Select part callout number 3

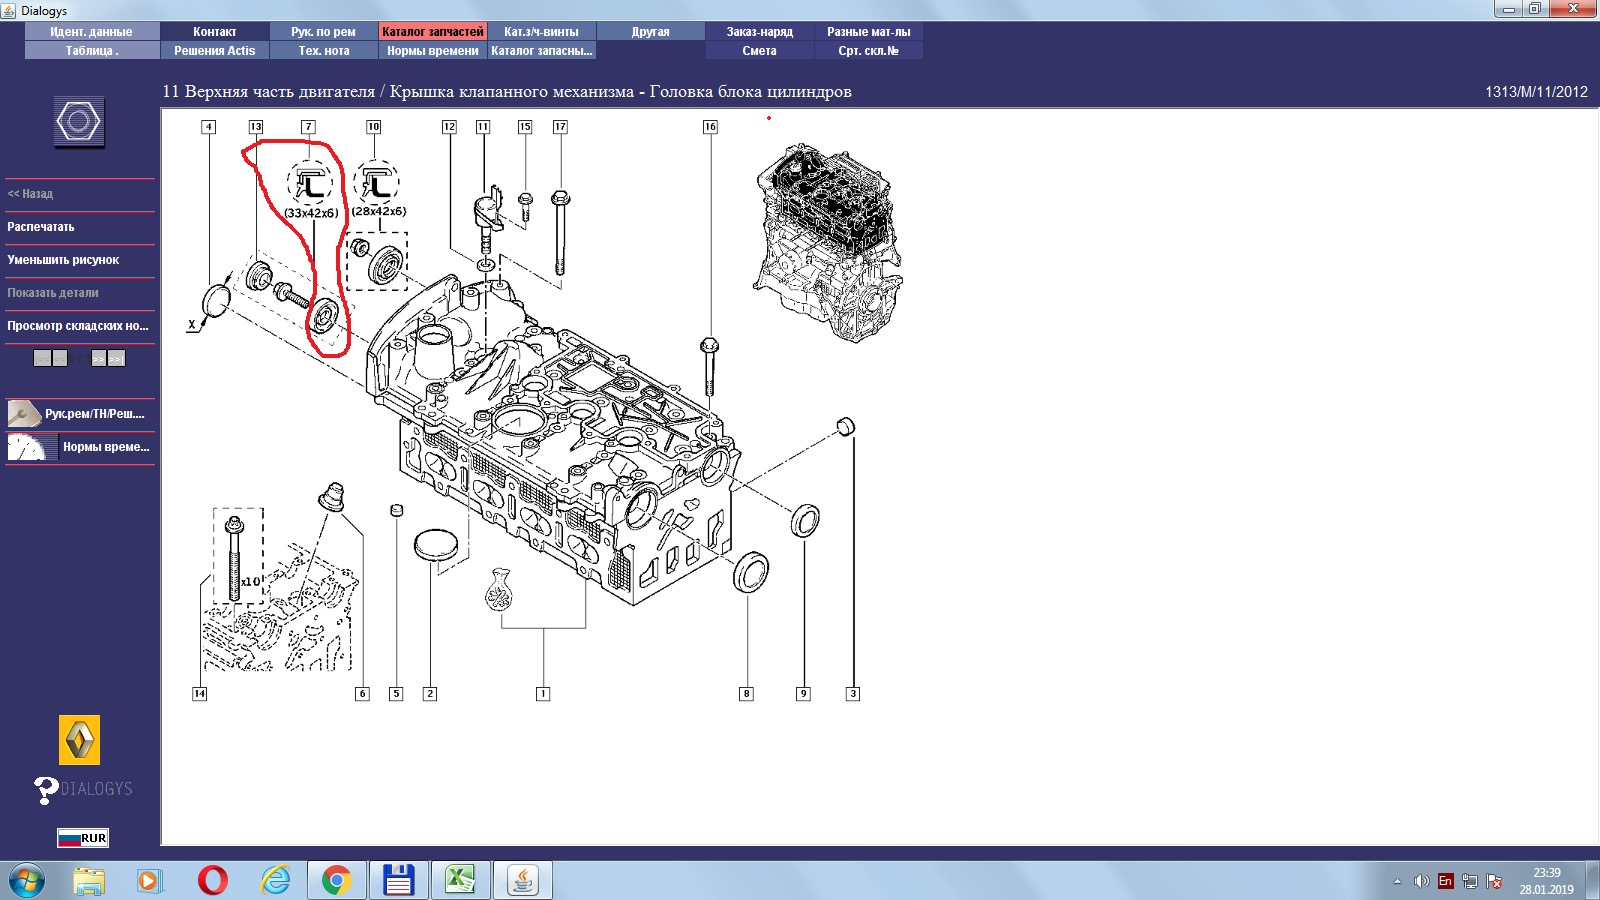click(x=853, y=693)
